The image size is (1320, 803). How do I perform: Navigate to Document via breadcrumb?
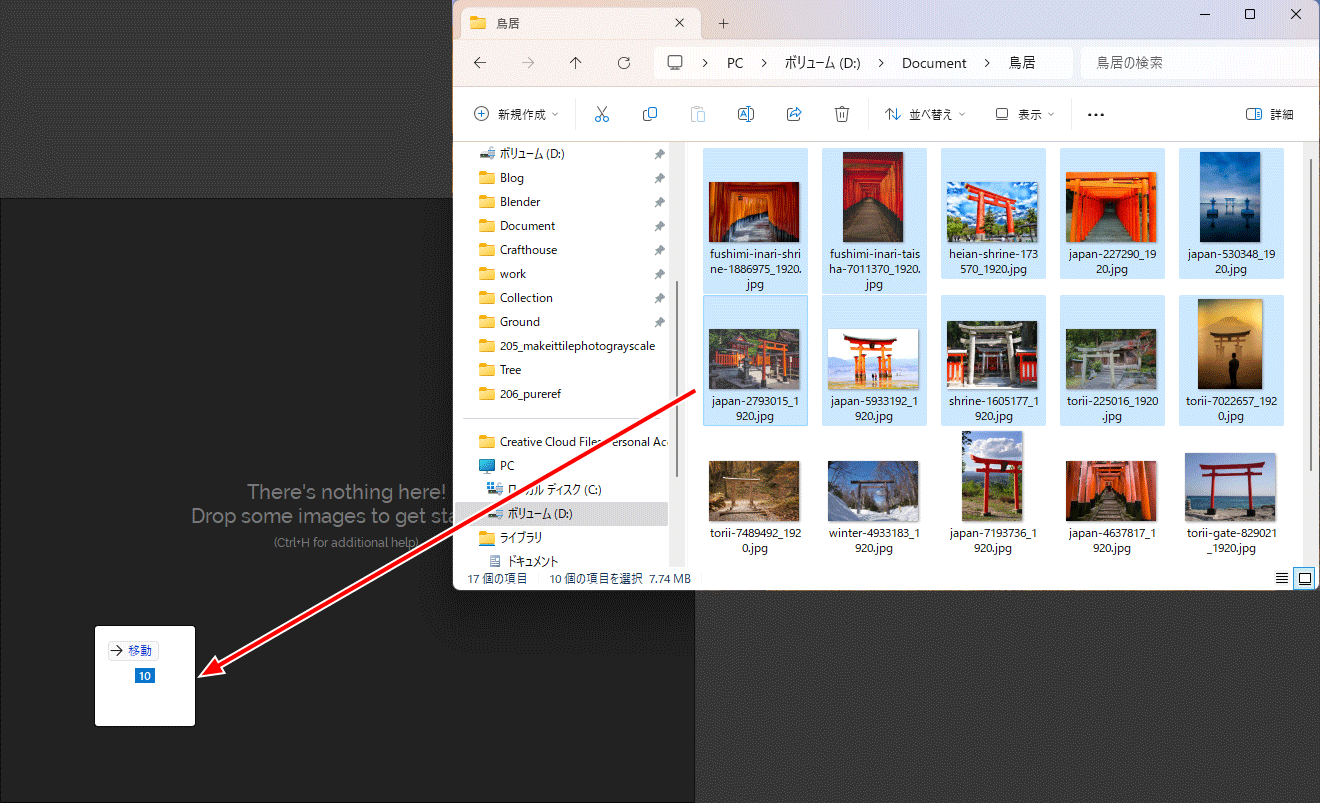click(933, 62)
